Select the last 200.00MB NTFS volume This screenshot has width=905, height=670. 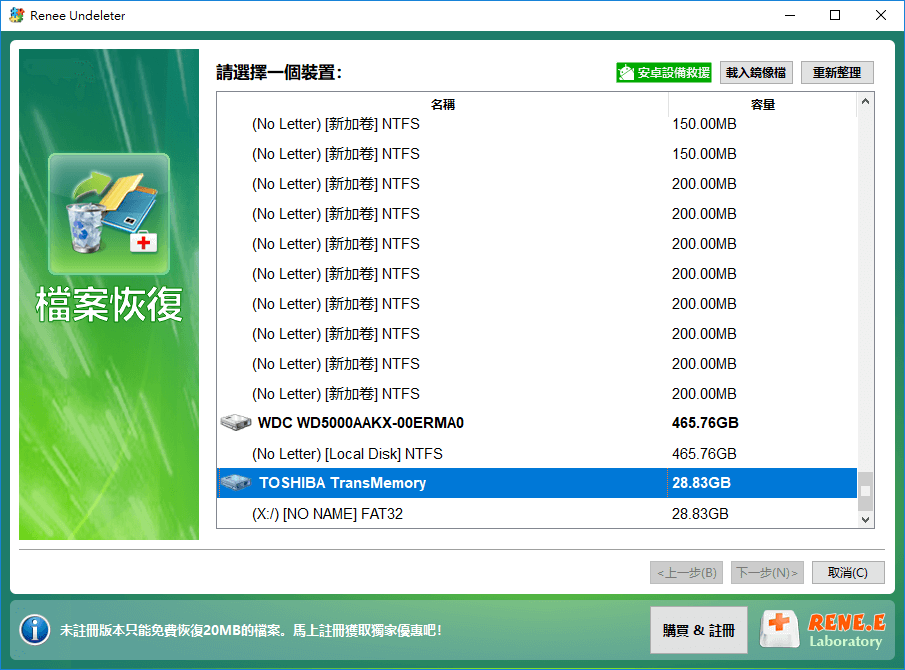pos(537,394)
